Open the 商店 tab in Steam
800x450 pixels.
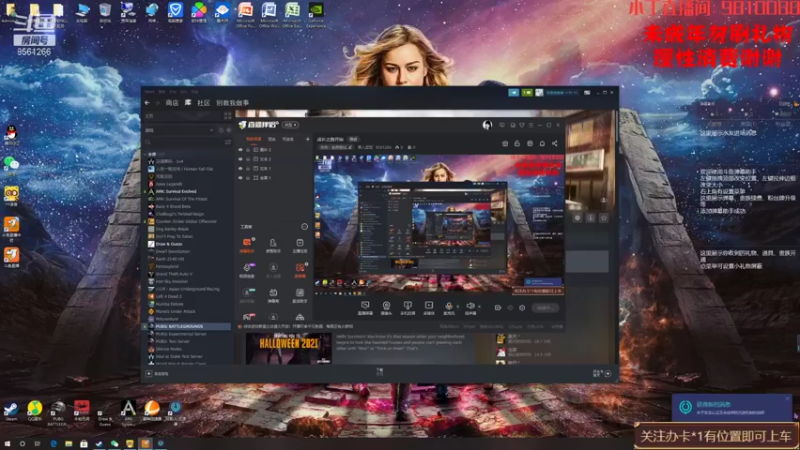172,103
